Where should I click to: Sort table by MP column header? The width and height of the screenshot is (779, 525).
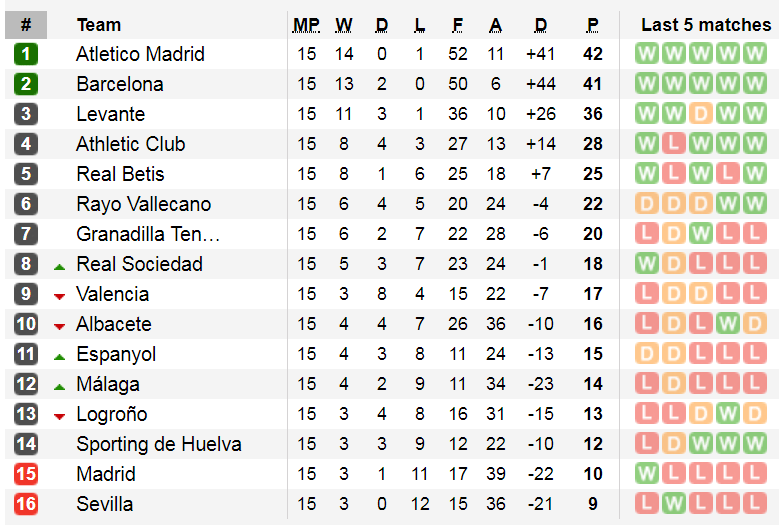tap(307, 25)
